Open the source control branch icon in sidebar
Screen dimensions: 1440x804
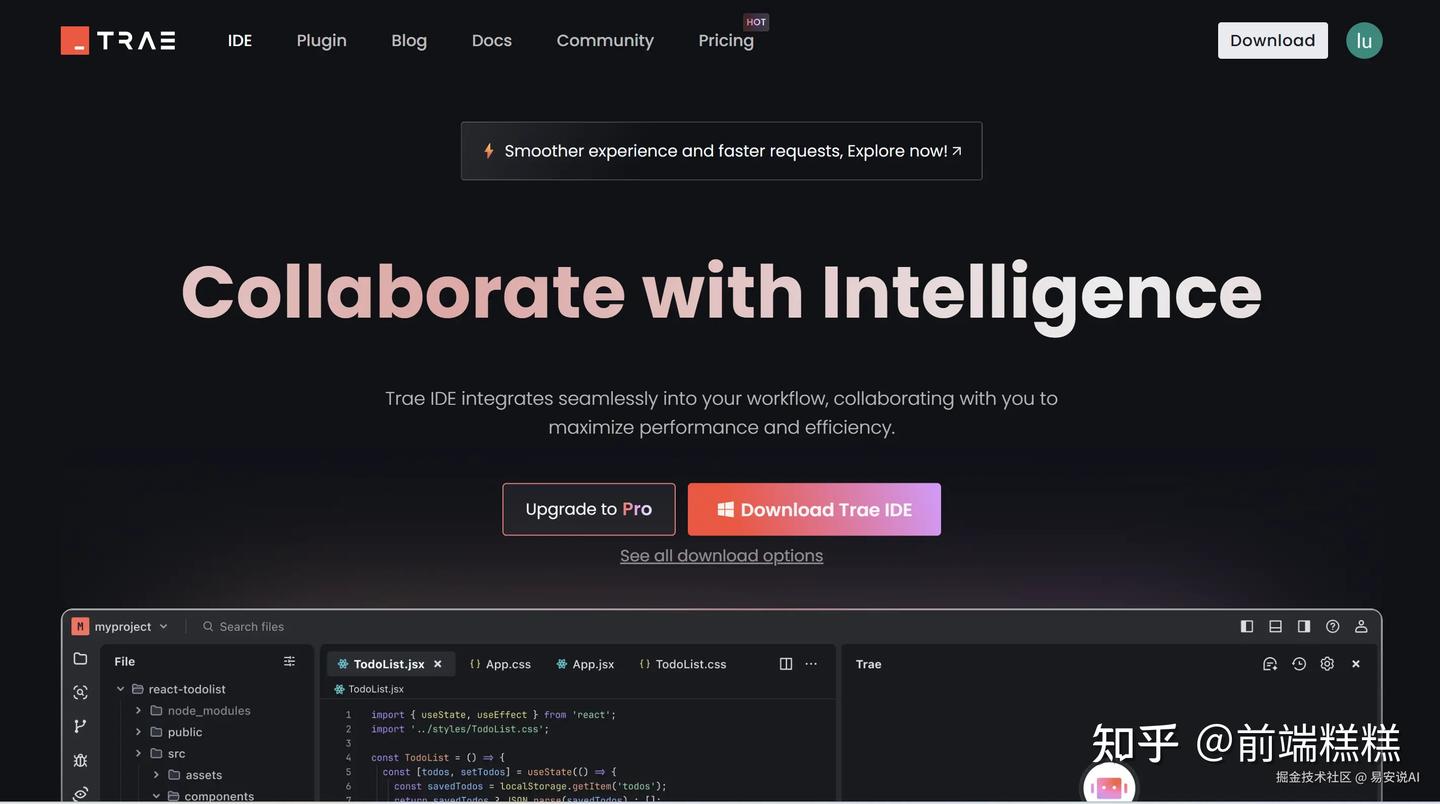point(80,726)
